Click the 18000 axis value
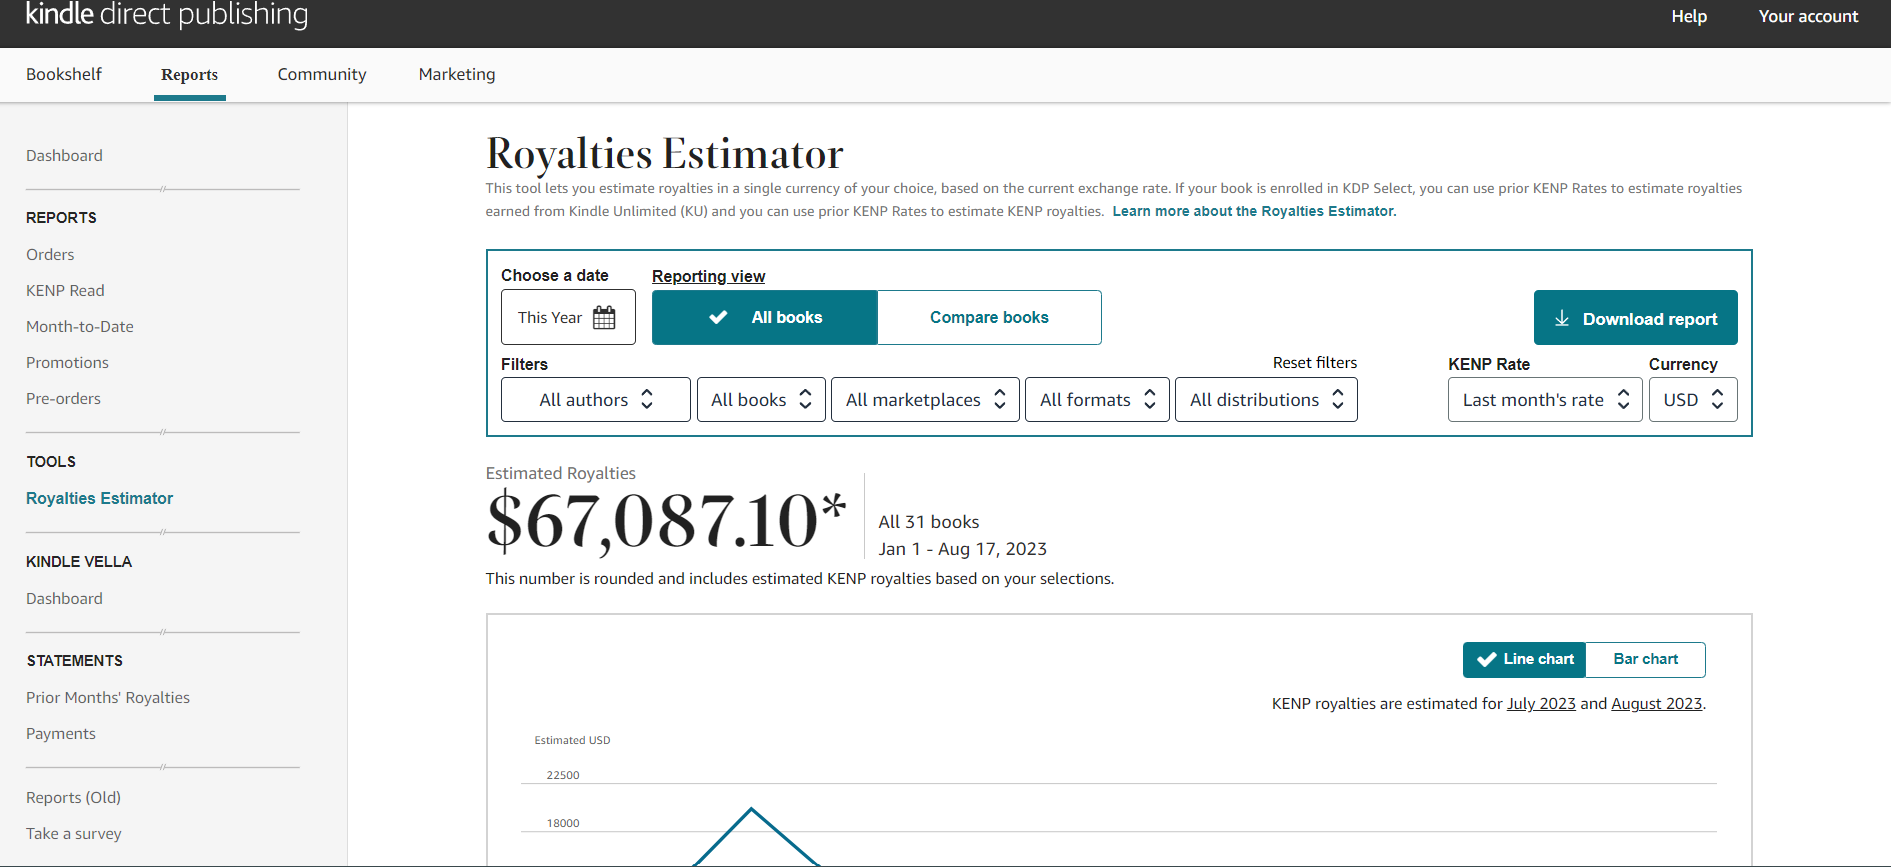 tap(563, 823)
